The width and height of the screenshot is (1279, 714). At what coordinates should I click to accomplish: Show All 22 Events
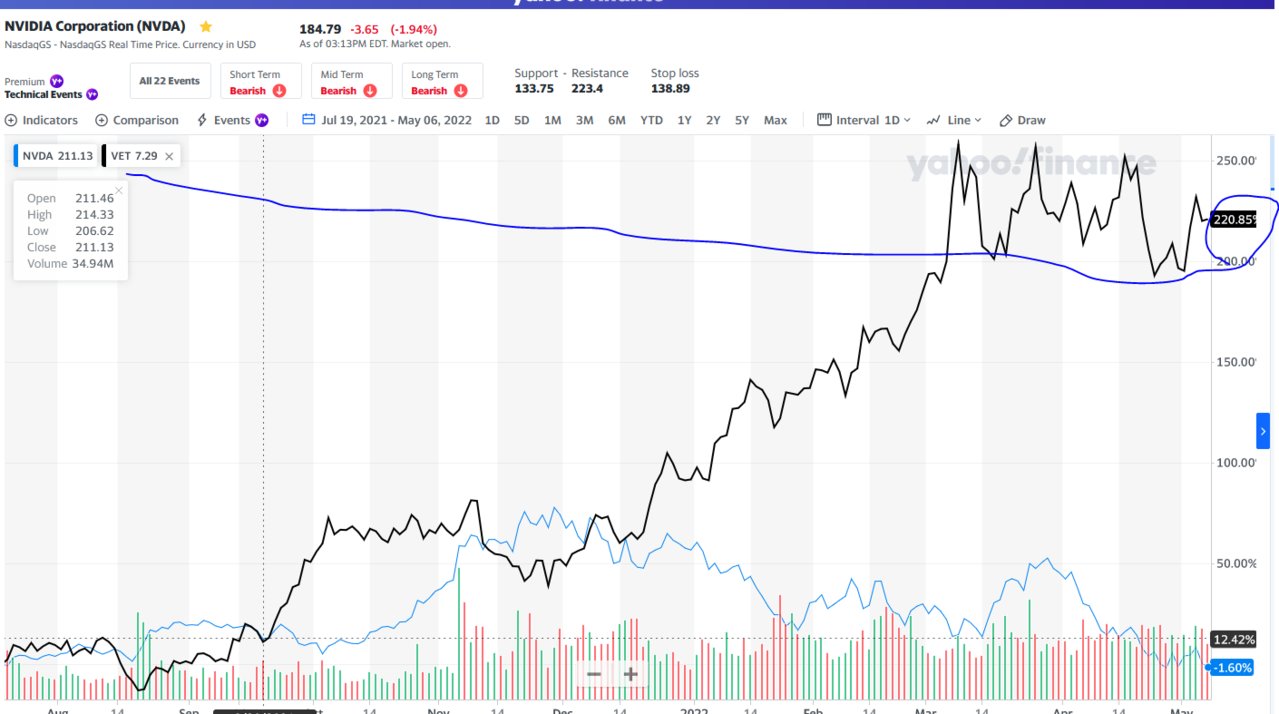point(169,81)
